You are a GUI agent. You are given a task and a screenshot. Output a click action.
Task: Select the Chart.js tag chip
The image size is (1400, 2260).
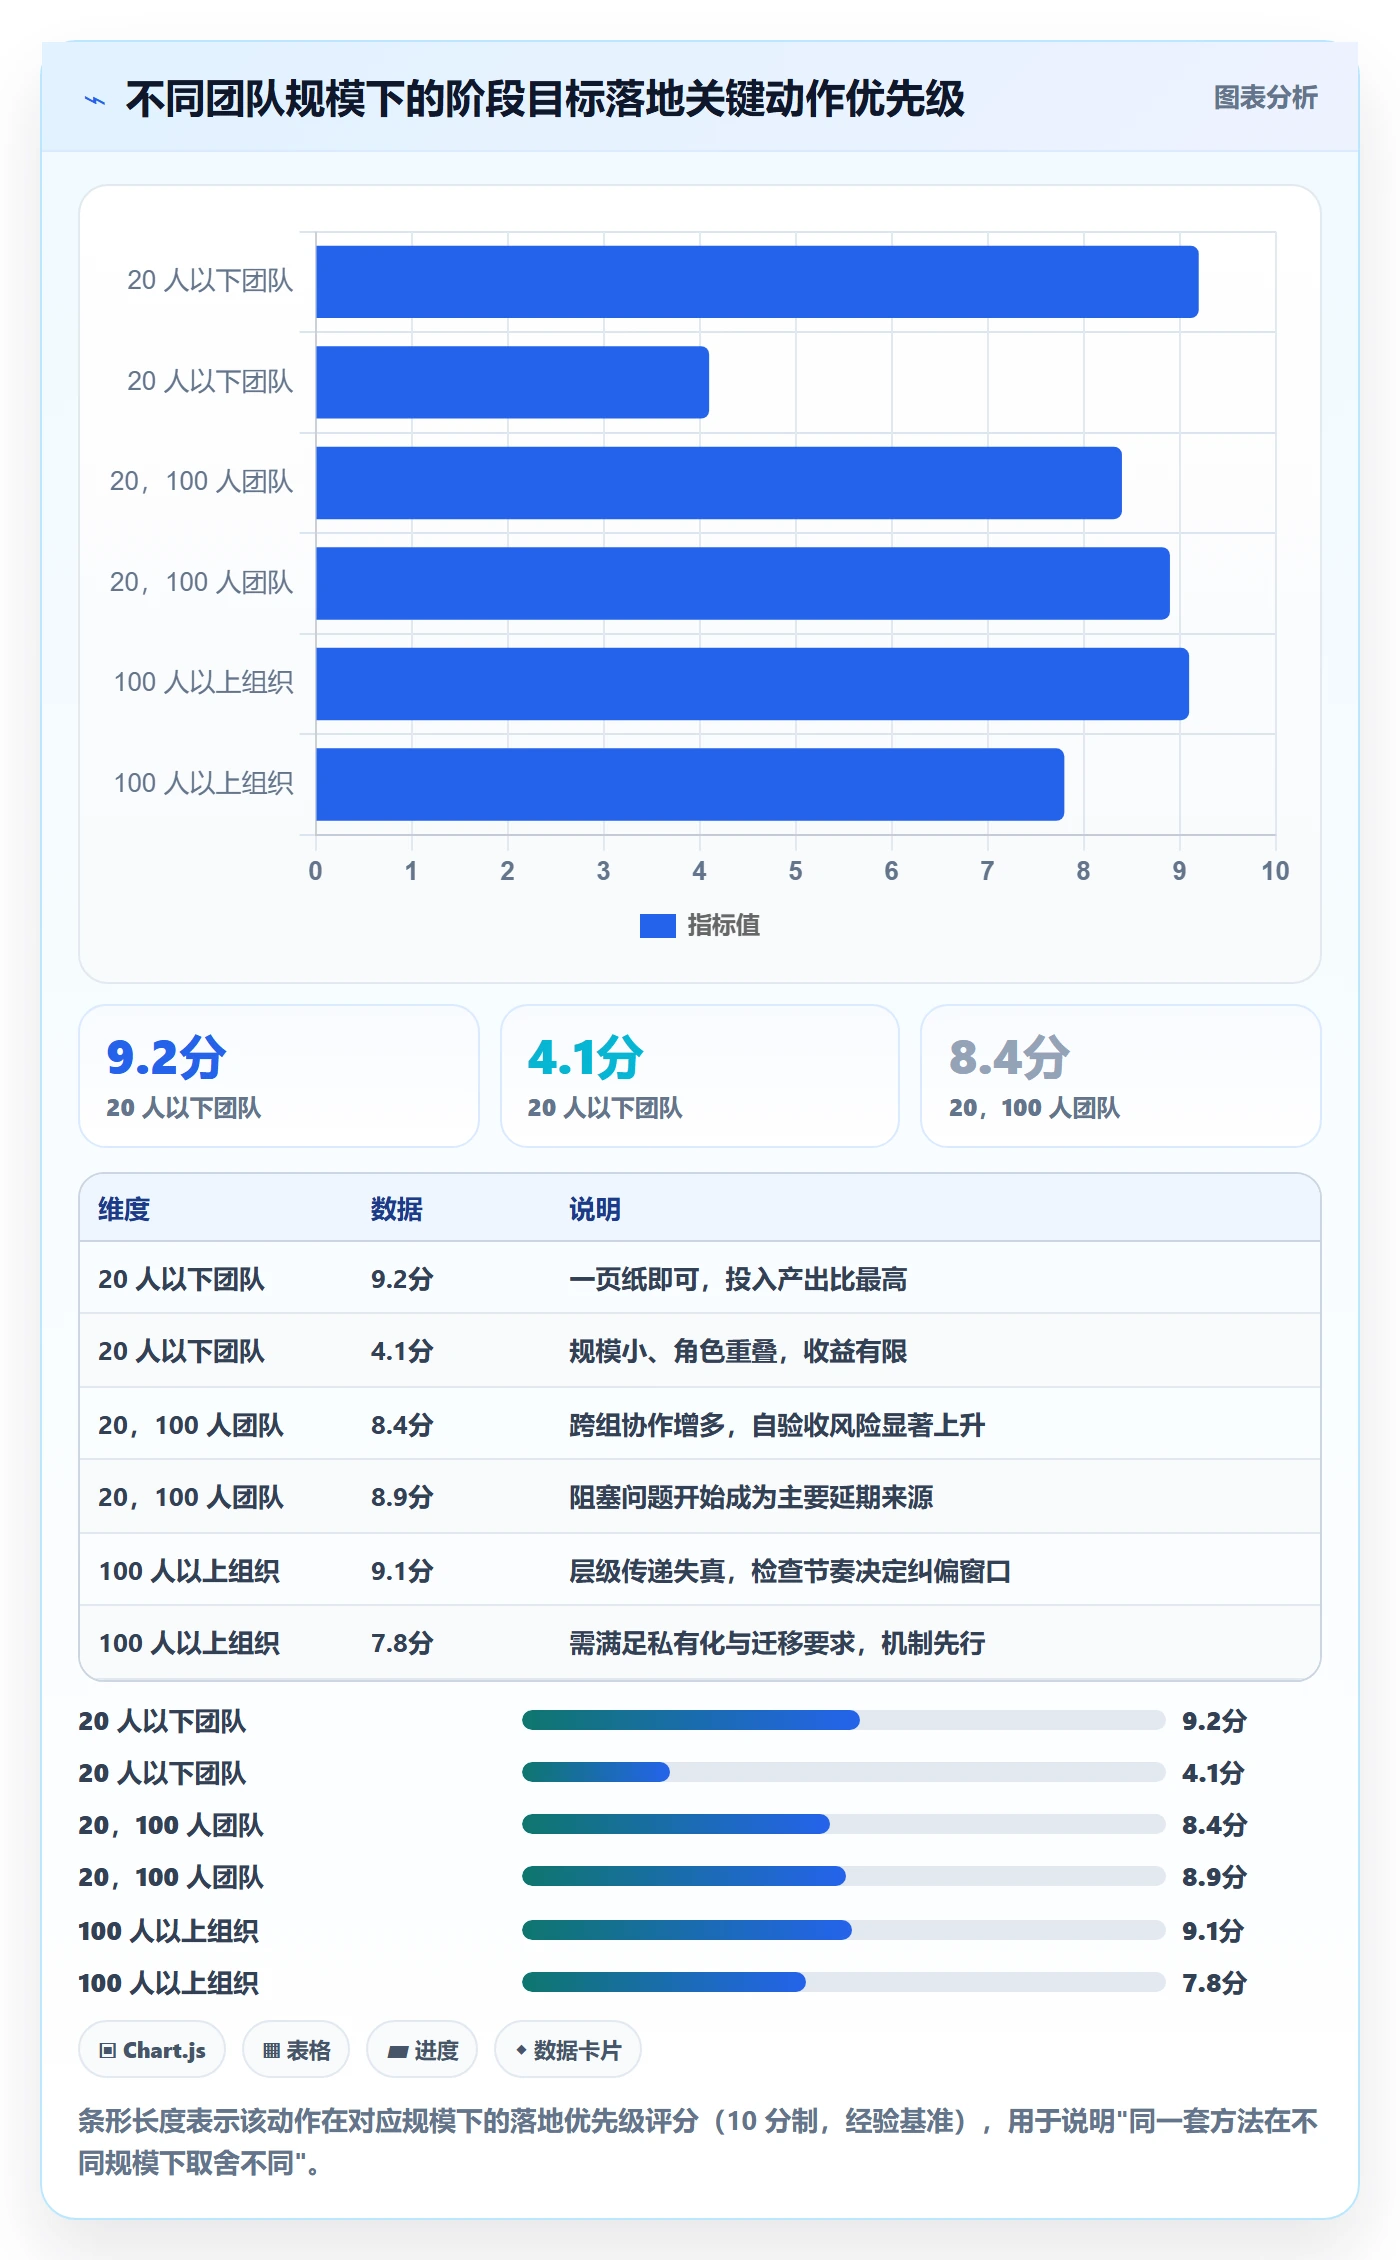(152, 2050)
